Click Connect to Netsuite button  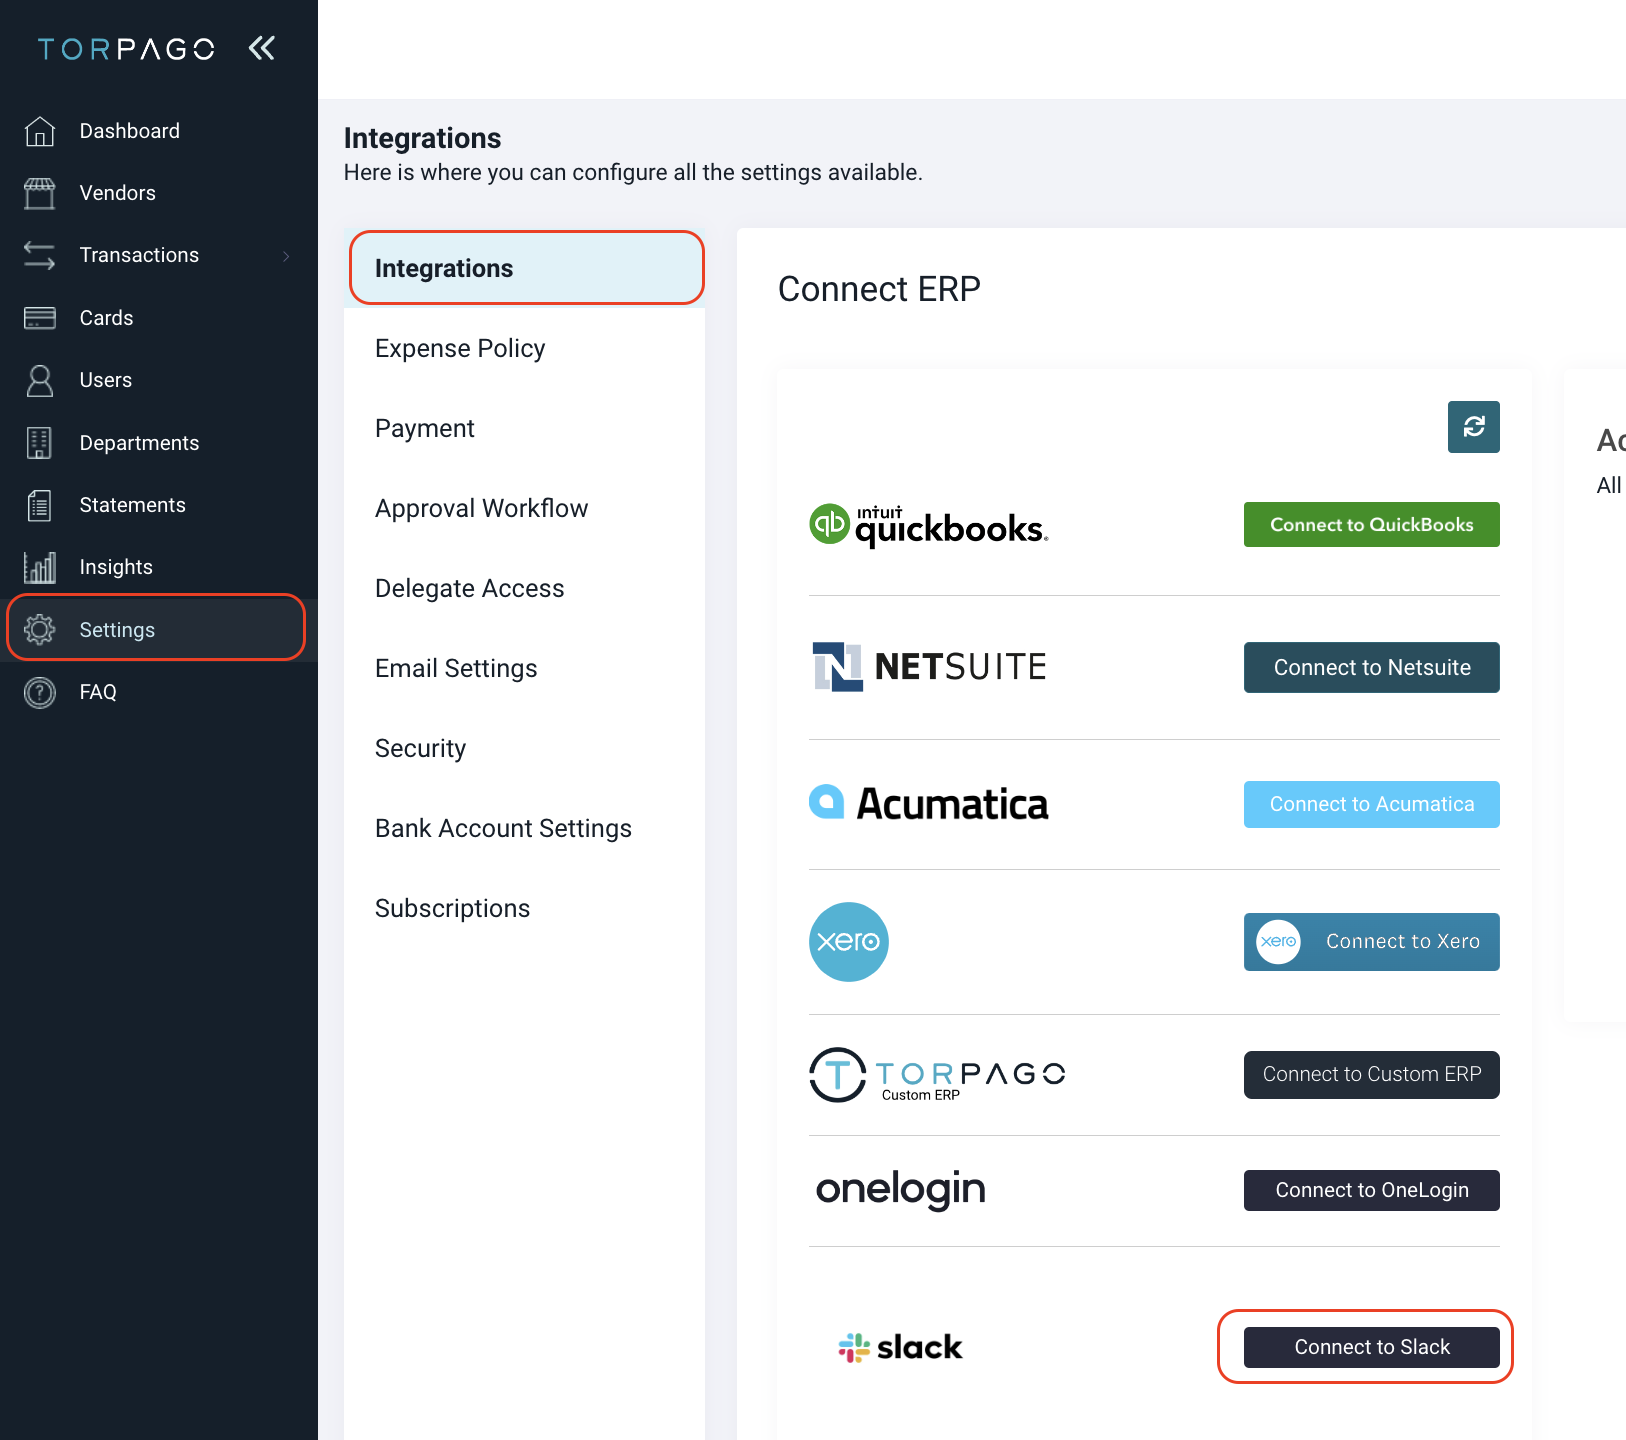(x=1372, y=667)
